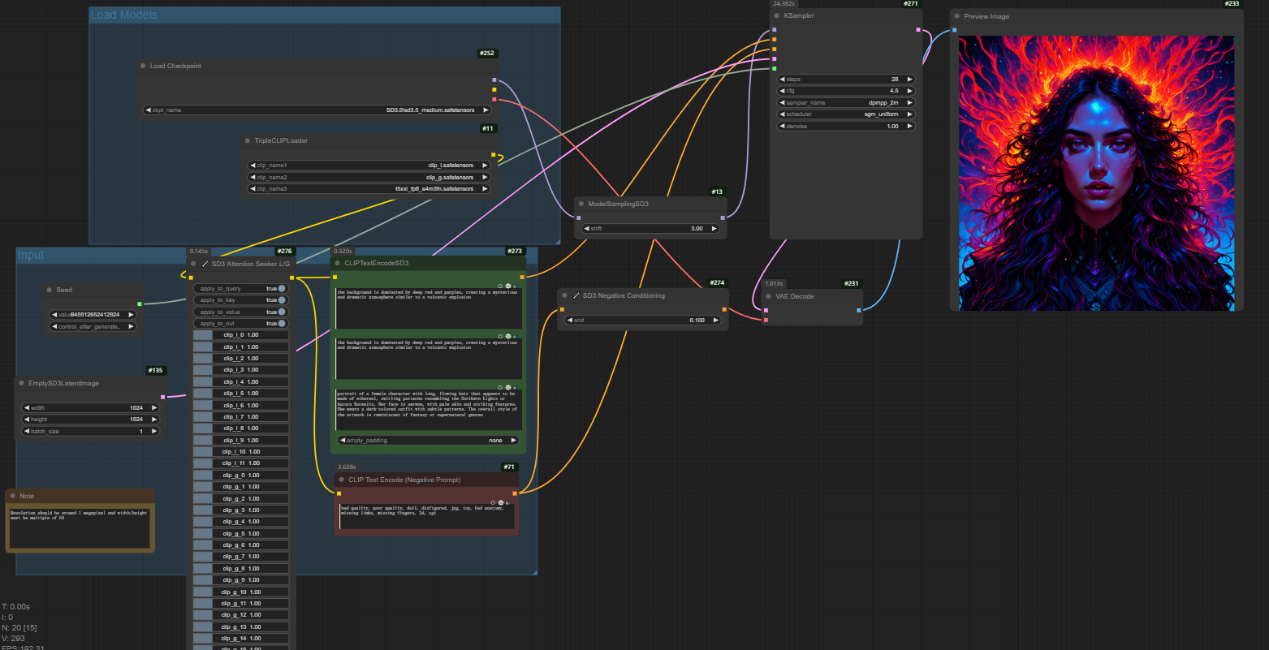Viewport: 1269px width, 650px height.
Task: Click the VAE Decode blue image output socket
Action: (x=859, y=310)
